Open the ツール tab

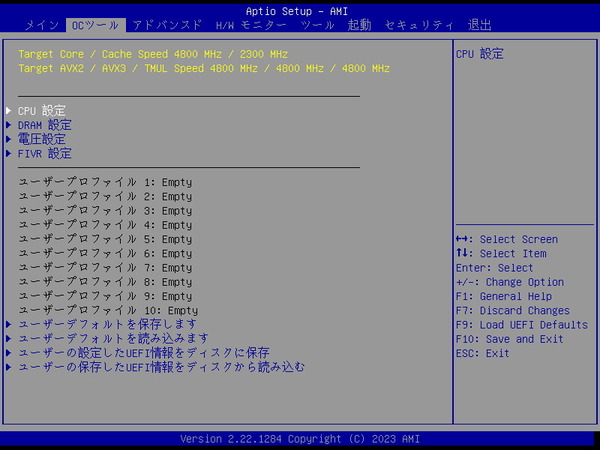tap(317, 26)
